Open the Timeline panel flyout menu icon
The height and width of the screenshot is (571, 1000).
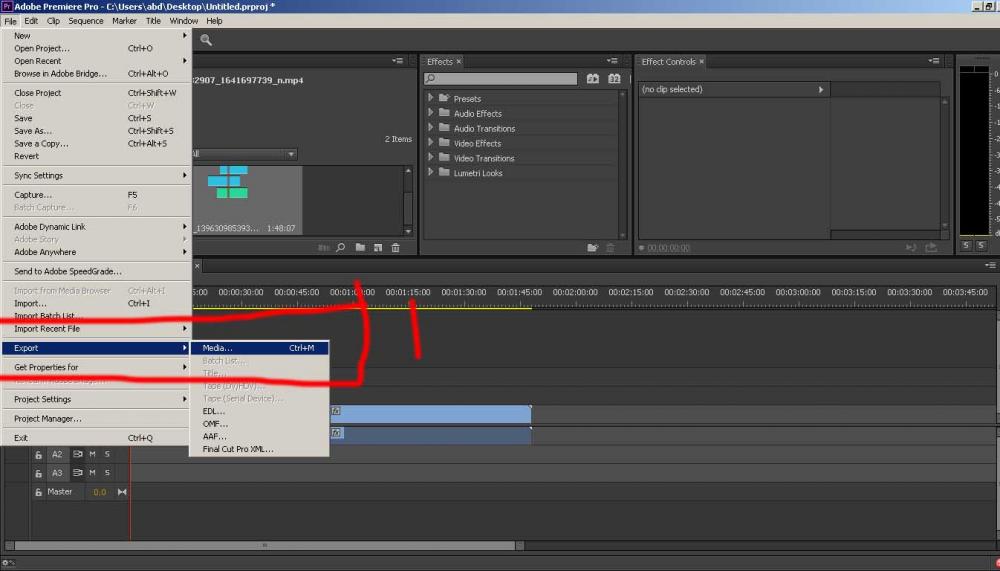[990, 265]
